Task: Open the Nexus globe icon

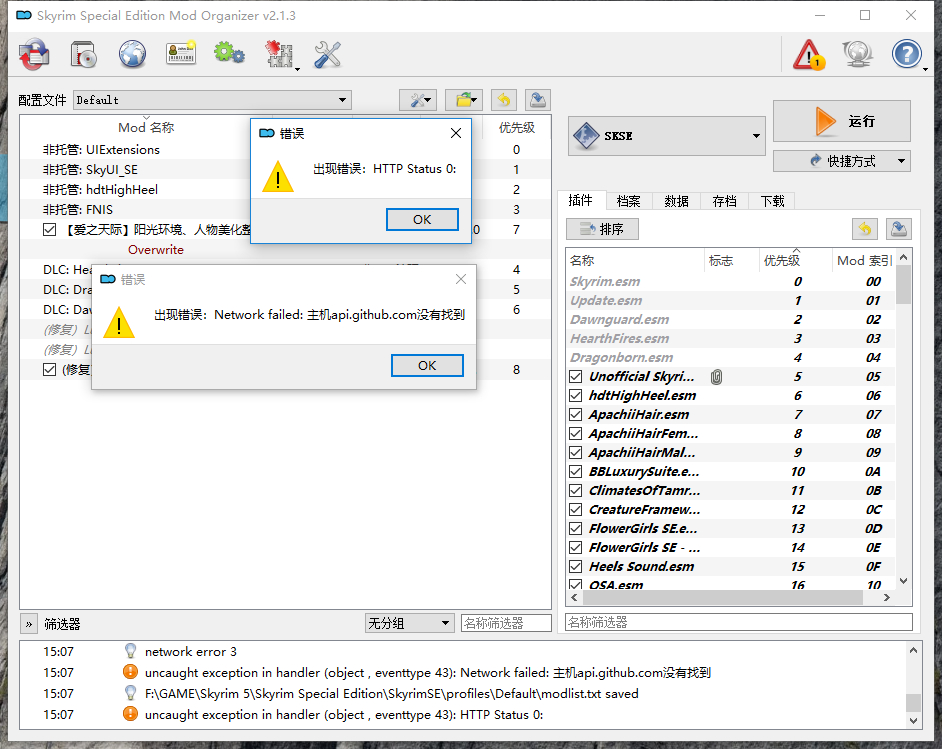Action: (132, 54)
